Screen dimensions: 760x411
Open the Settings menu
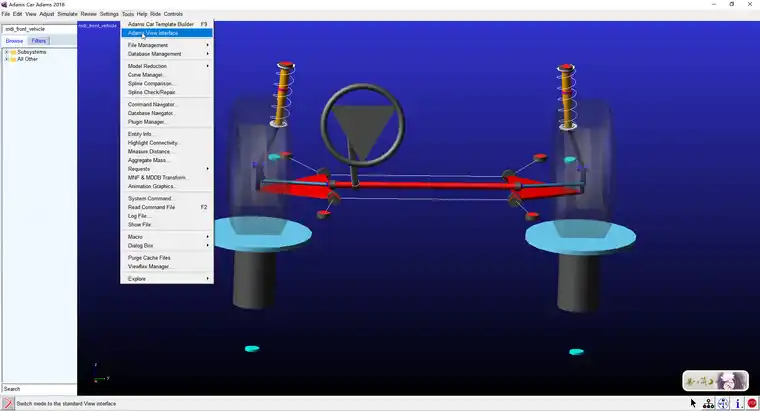click(109, 14)
